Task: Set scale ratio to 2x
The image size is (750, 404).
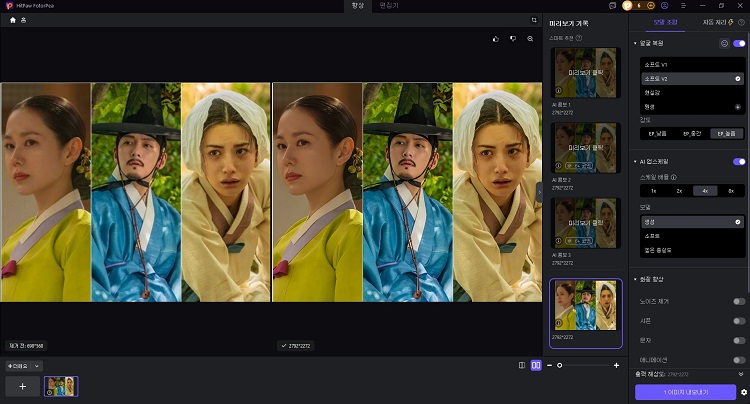Action: pos(679,191)
